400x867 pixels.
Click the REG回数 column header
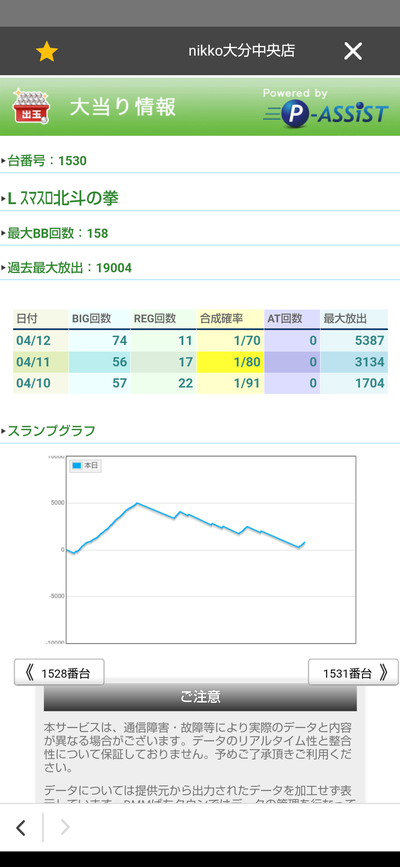click(163, 319)
